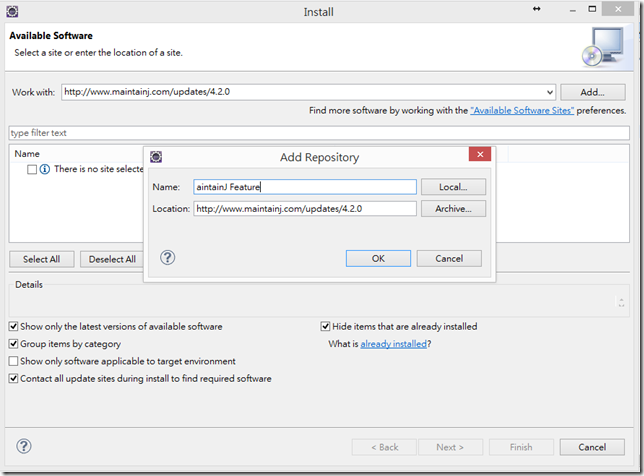
Task: Click the repository Name input field
Action: pos(305,187)
